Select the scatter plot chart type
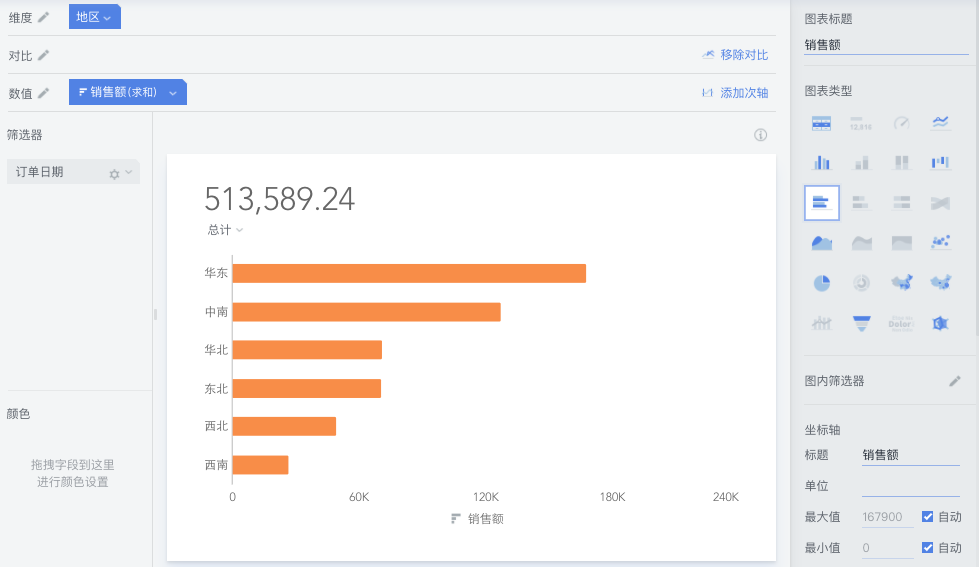 [x=940, y=242]
